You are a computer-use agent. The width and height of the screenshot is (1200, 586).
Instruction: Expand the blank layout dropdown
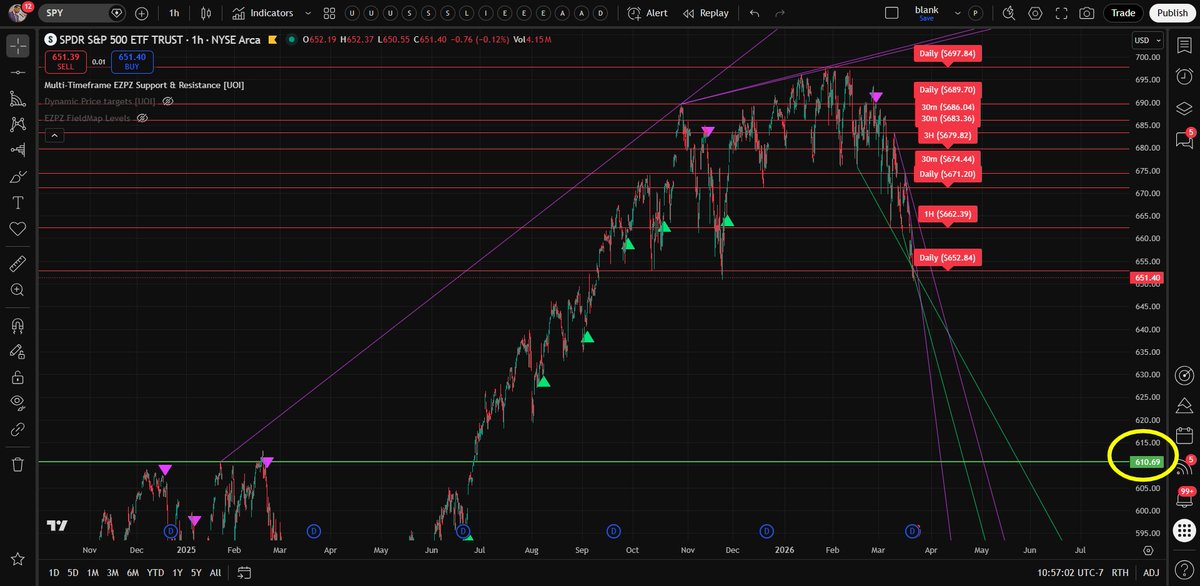[x=960, y=13]
